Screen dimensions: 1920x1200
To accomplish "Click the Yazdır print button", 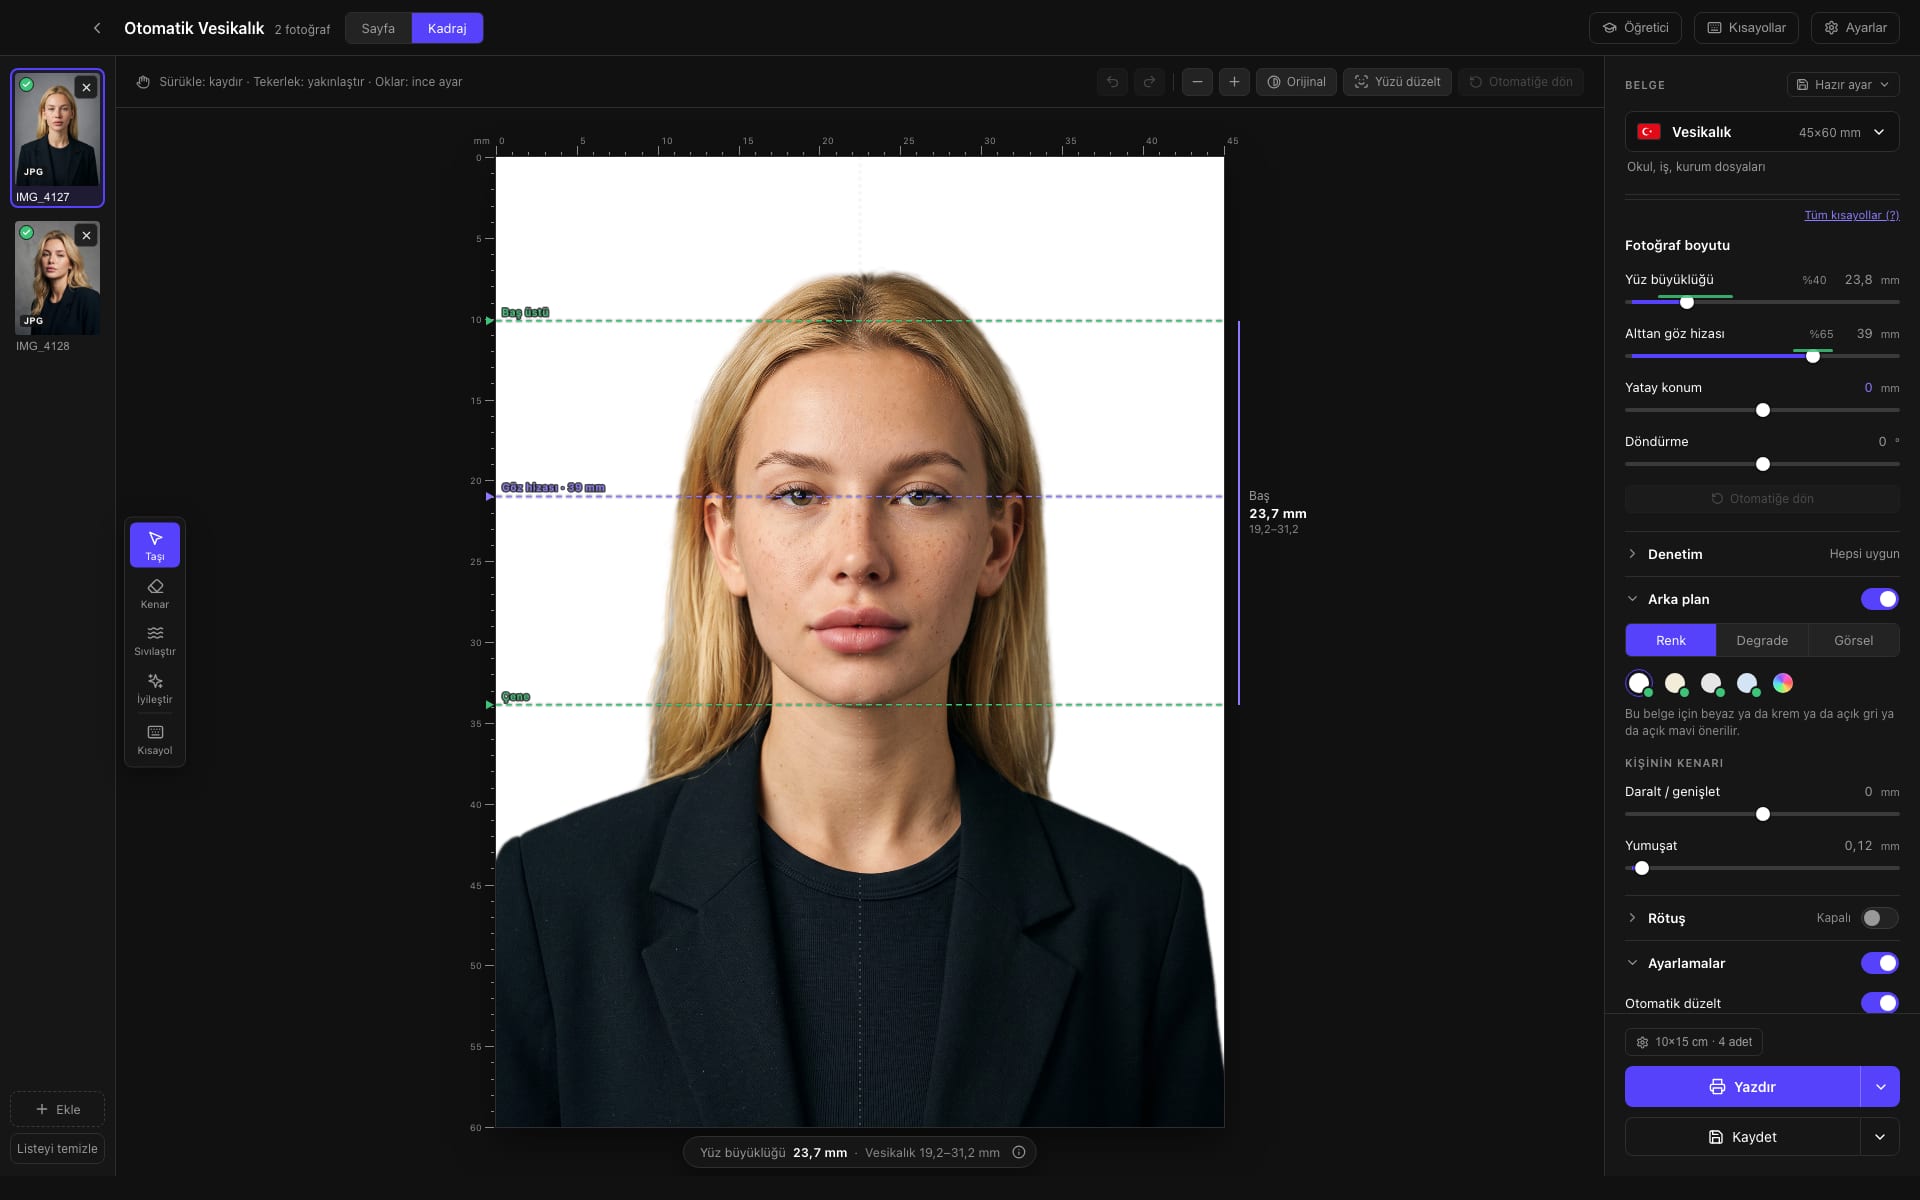I will pyautogui.click(x=1742, y=1087).
